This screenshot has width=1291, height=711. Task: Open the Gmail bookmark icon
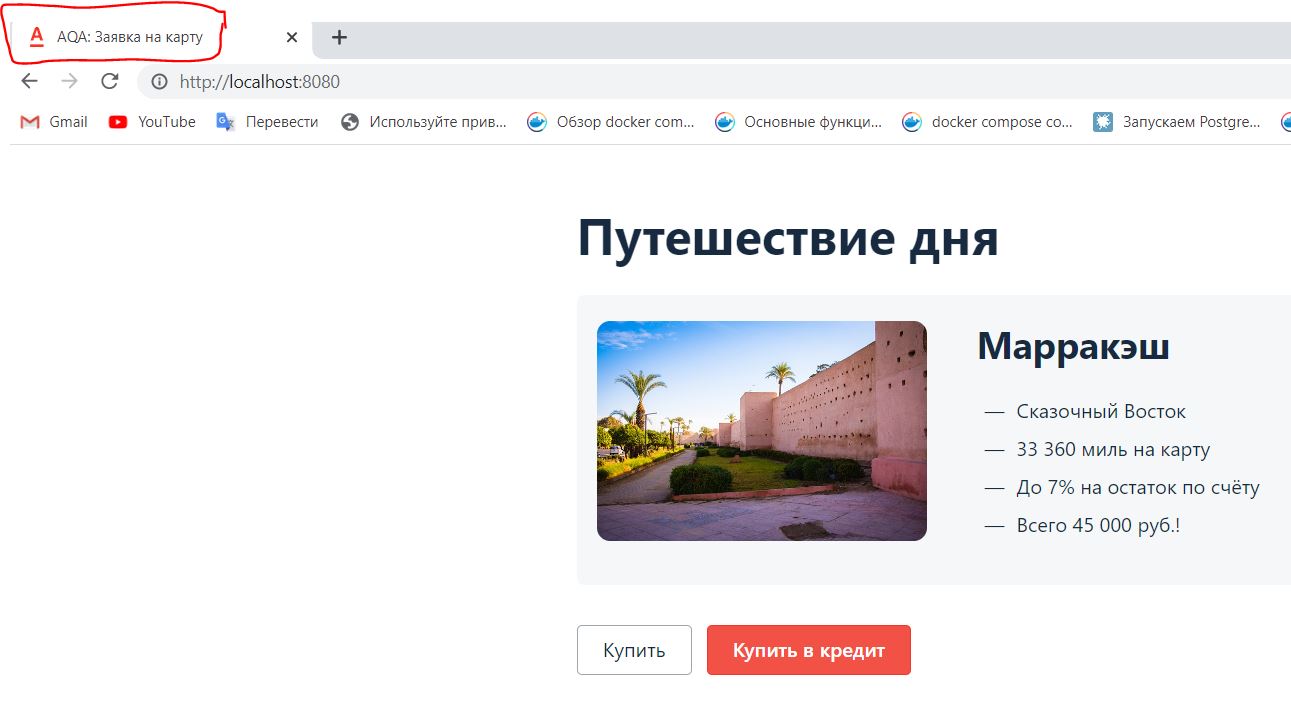27,121
